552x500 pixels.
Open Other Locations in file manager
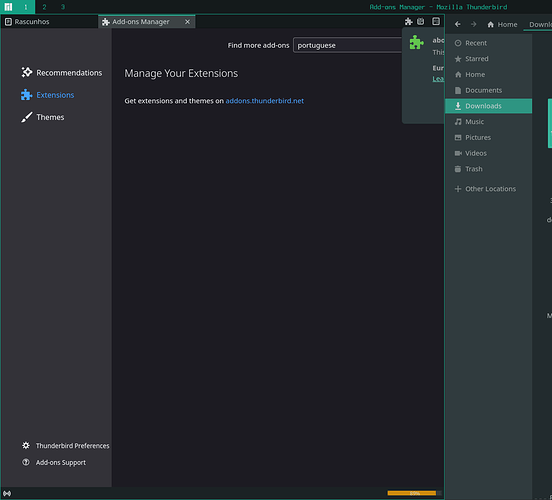click(488, 189)
